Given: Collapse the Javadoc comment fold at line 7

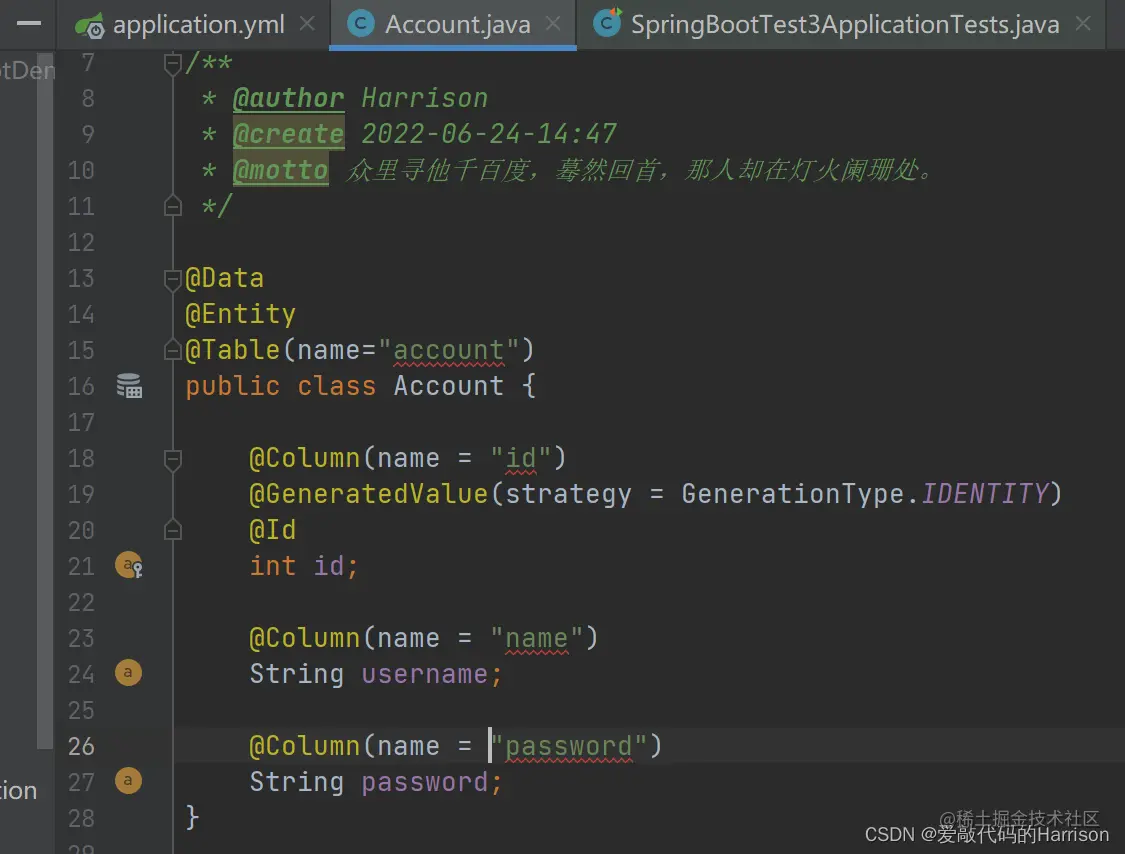Looking at the screenshot, I should 172,64.
